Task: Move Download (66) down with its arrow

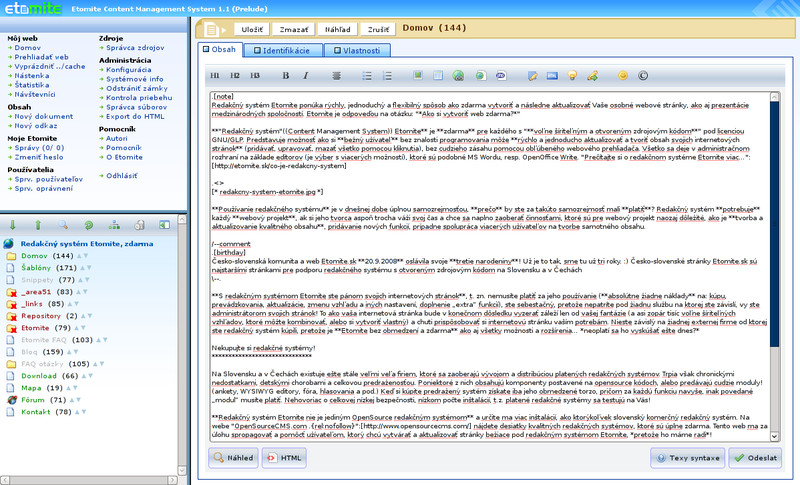Action: 90,376
